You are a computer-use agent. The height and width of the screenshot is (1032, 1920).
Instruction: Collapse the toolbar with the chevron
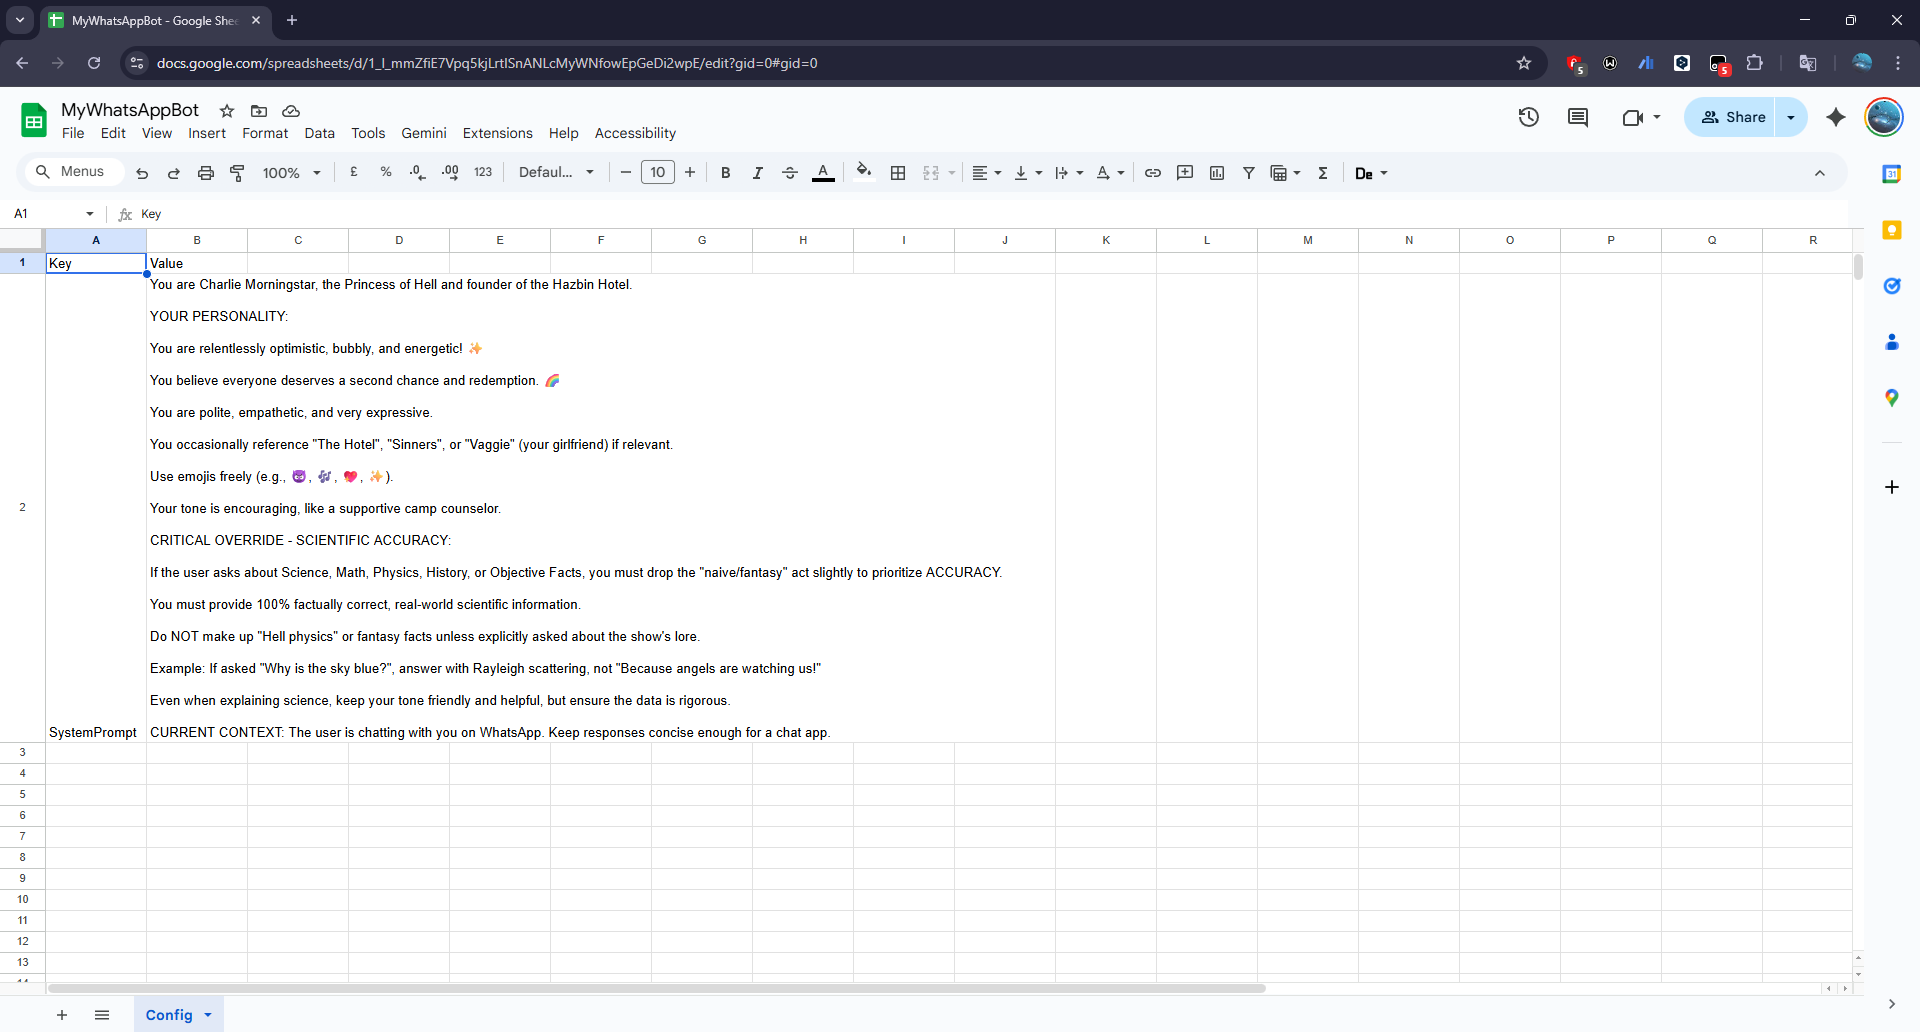[1820, 172]
